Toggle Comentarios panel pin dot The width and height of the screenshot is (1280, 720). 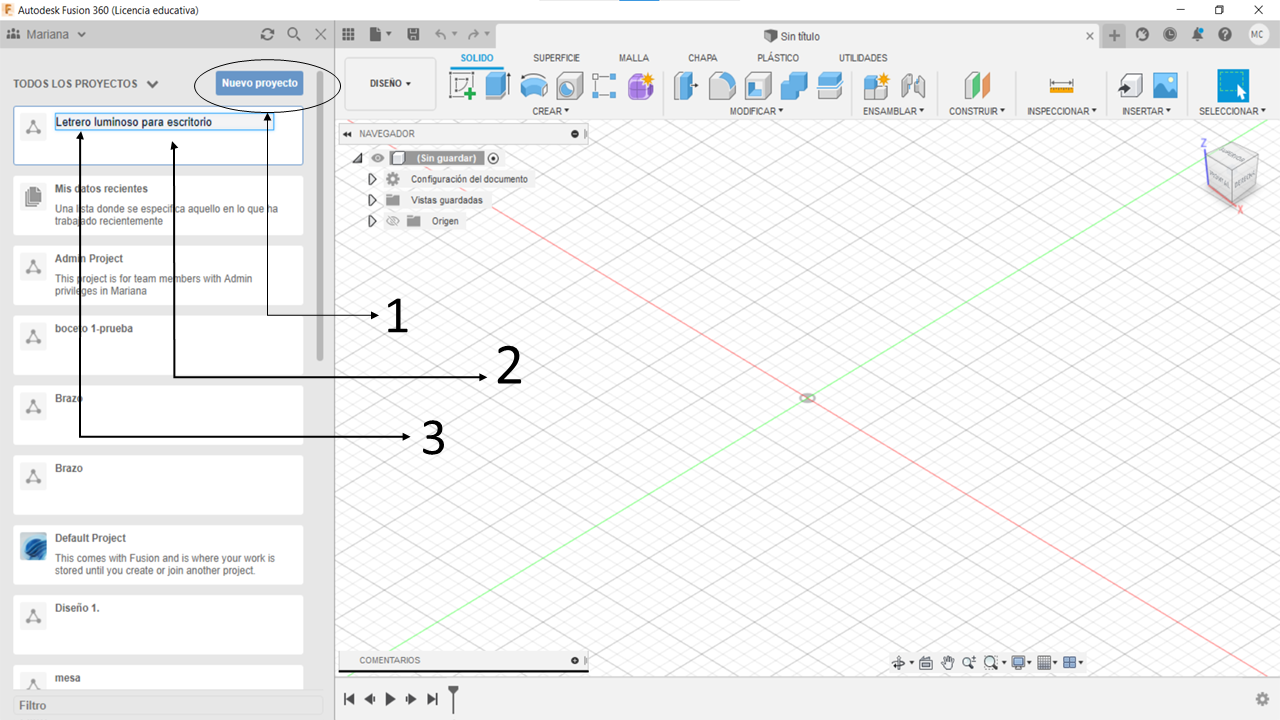point(575,660)
